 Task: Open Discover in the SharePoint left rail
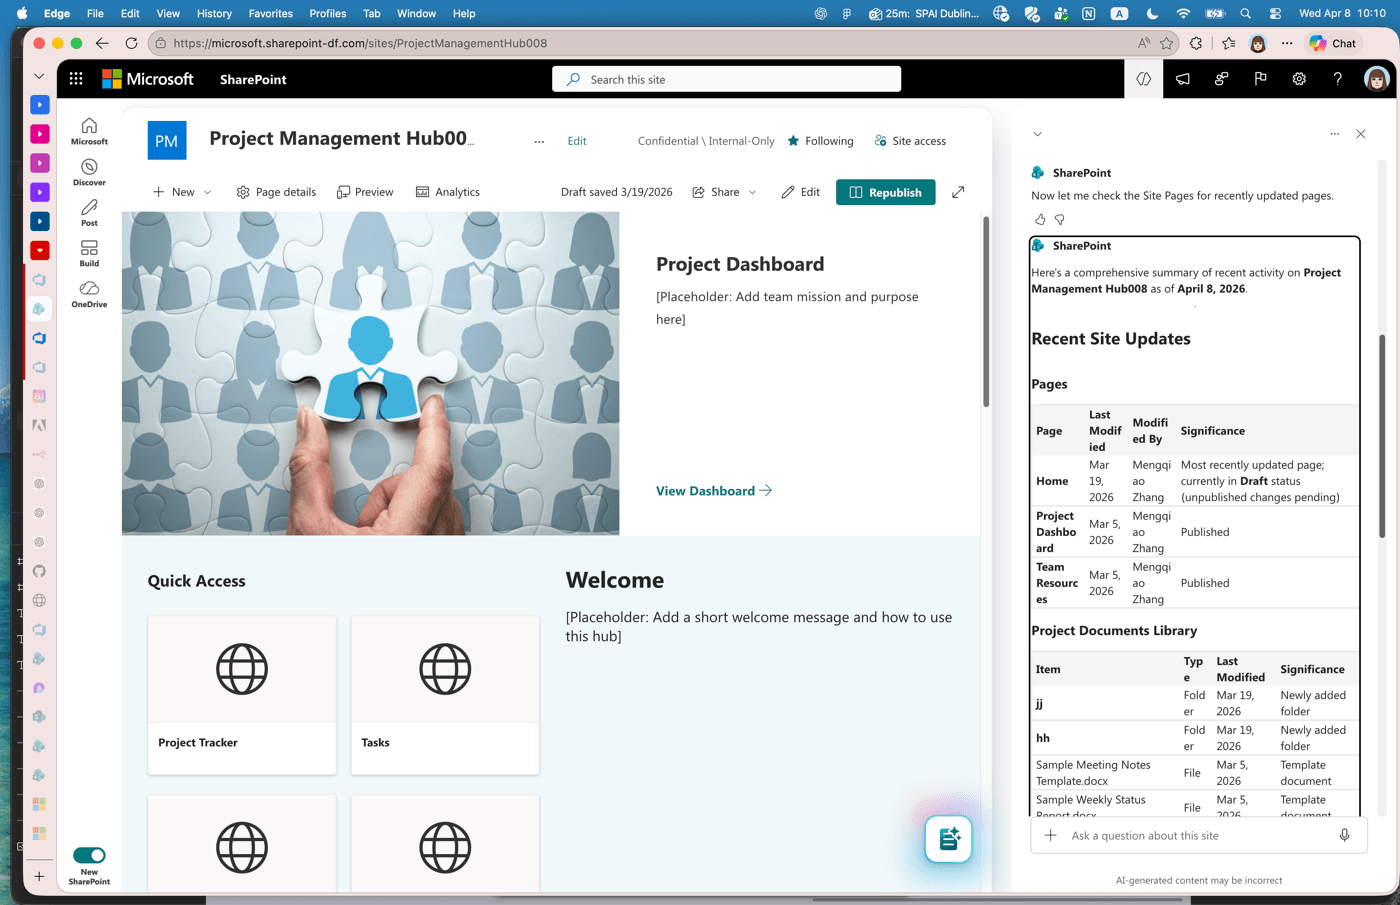(89, 172)
